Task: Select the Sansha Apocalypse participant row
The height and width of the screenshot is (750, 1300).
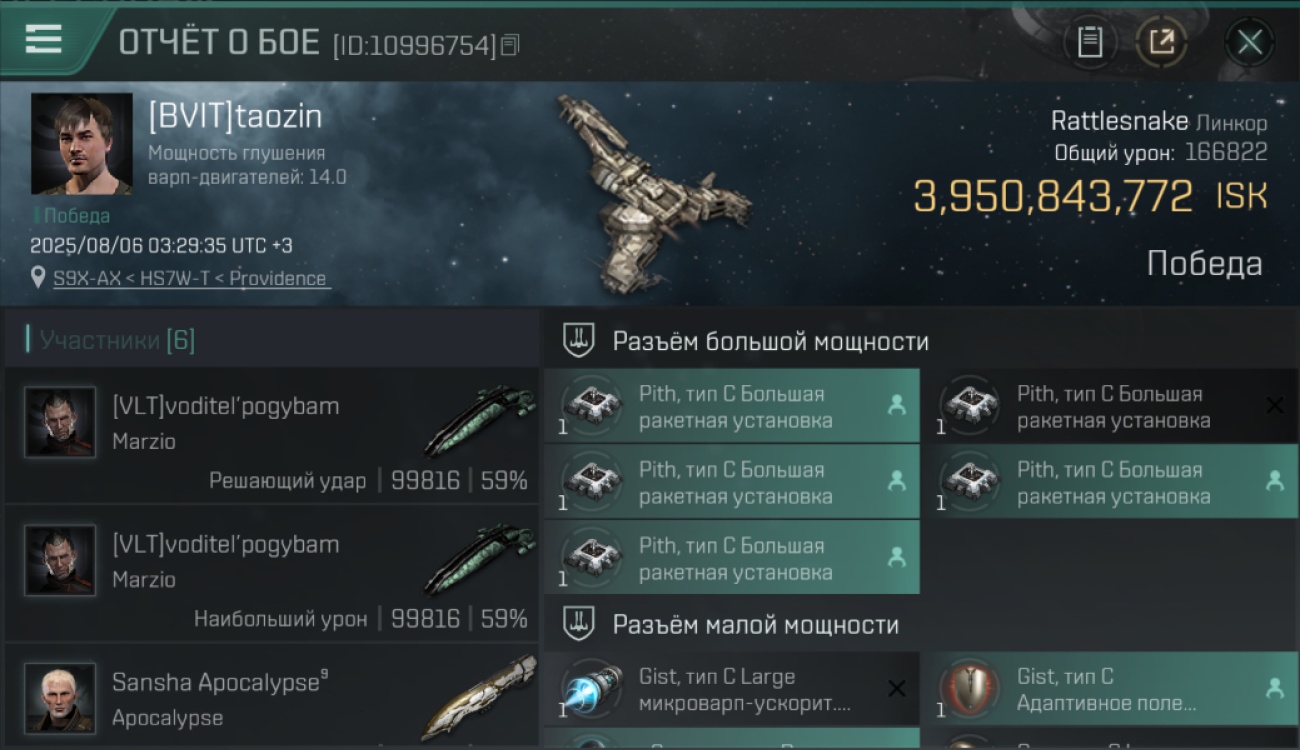Action: [x=272, y=697]
